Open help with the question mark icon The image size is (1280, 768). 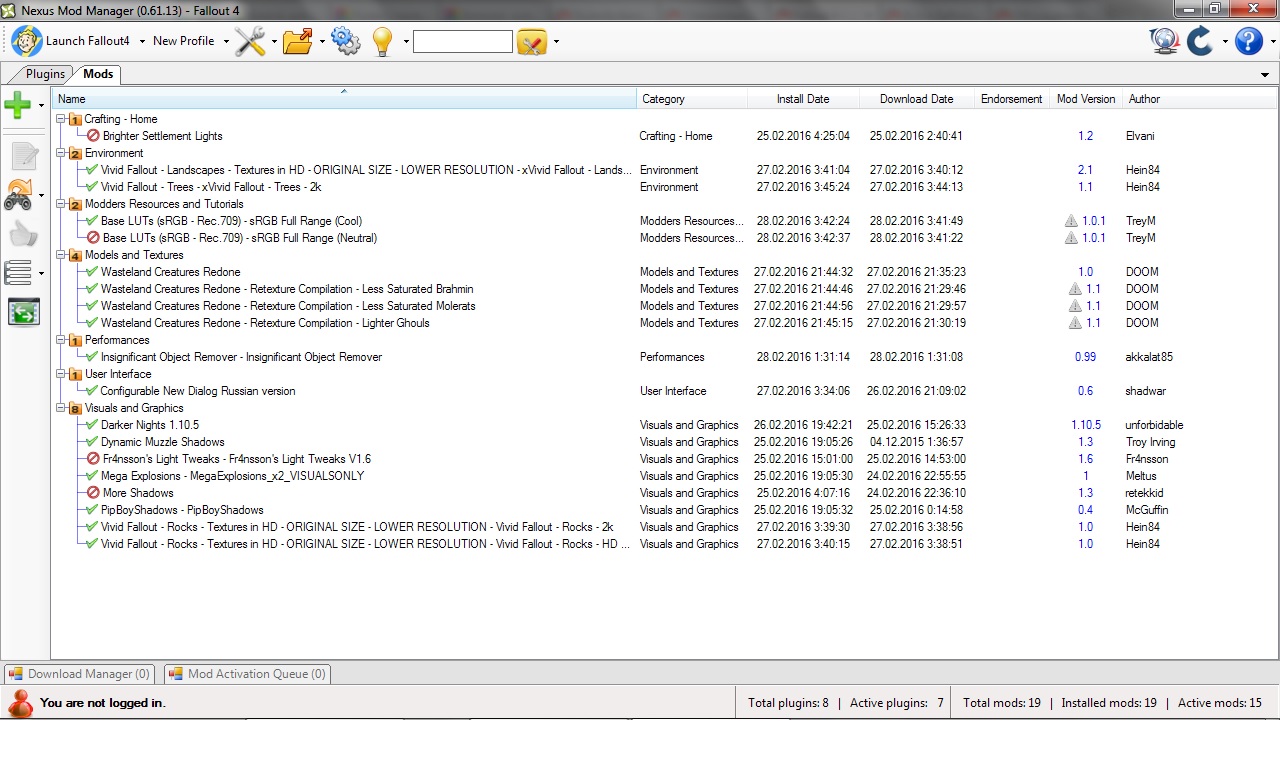click(x=1249, y=41)
